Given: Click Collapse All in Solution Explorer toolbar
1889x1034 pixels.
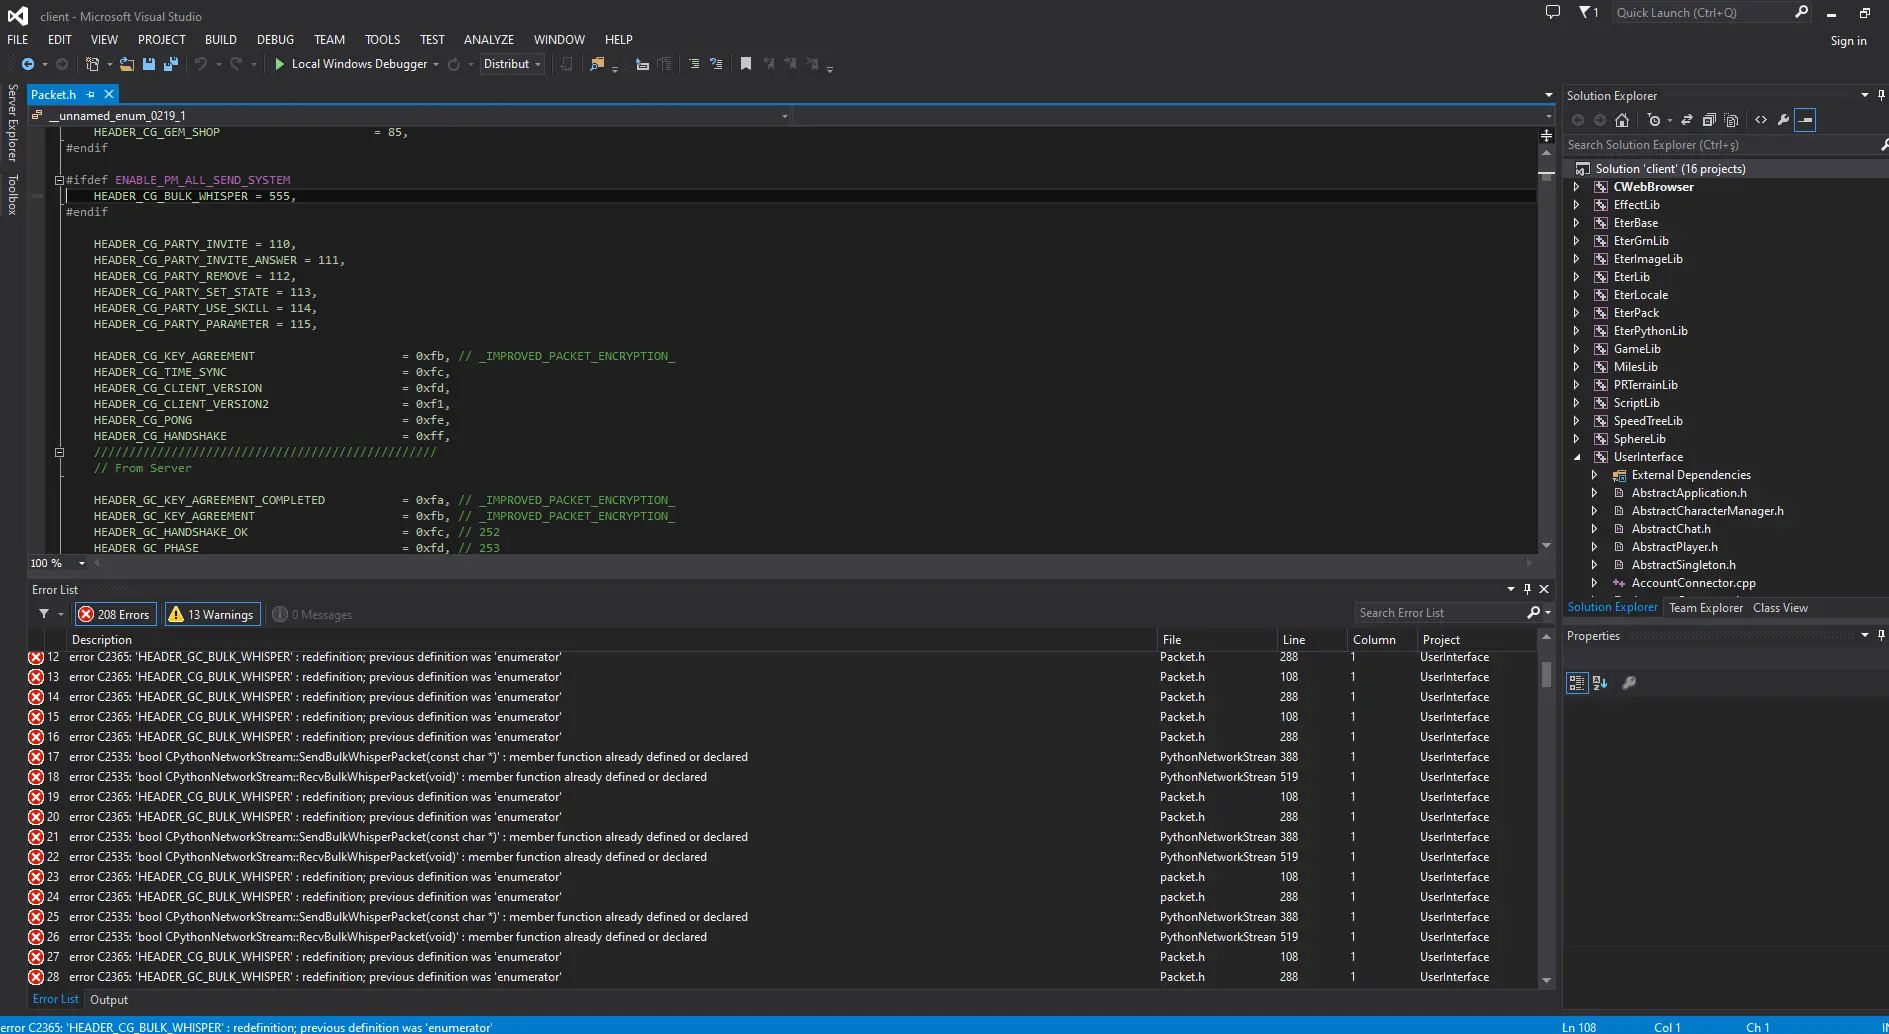Looking at the screenshot, I should coord(1709,120).
